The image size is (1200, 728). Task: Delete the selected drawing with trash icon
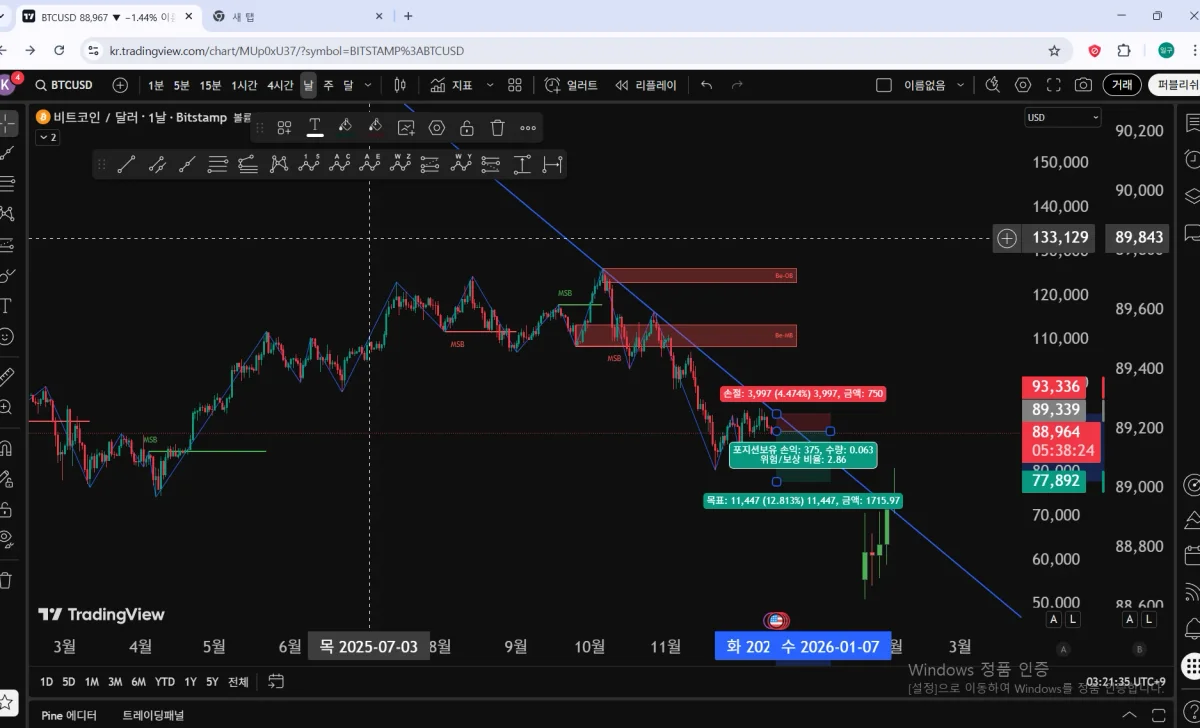coord(497,127)
